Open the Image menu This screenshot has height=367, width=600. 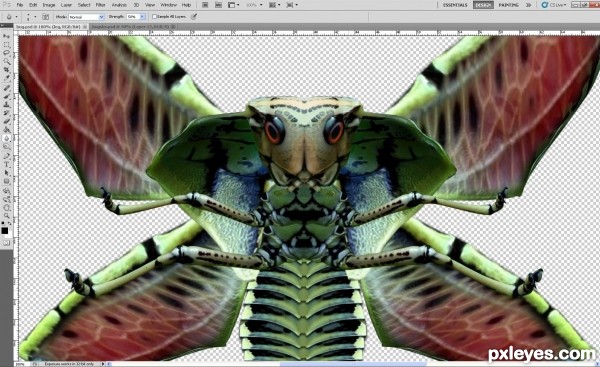tap(49, 5)
